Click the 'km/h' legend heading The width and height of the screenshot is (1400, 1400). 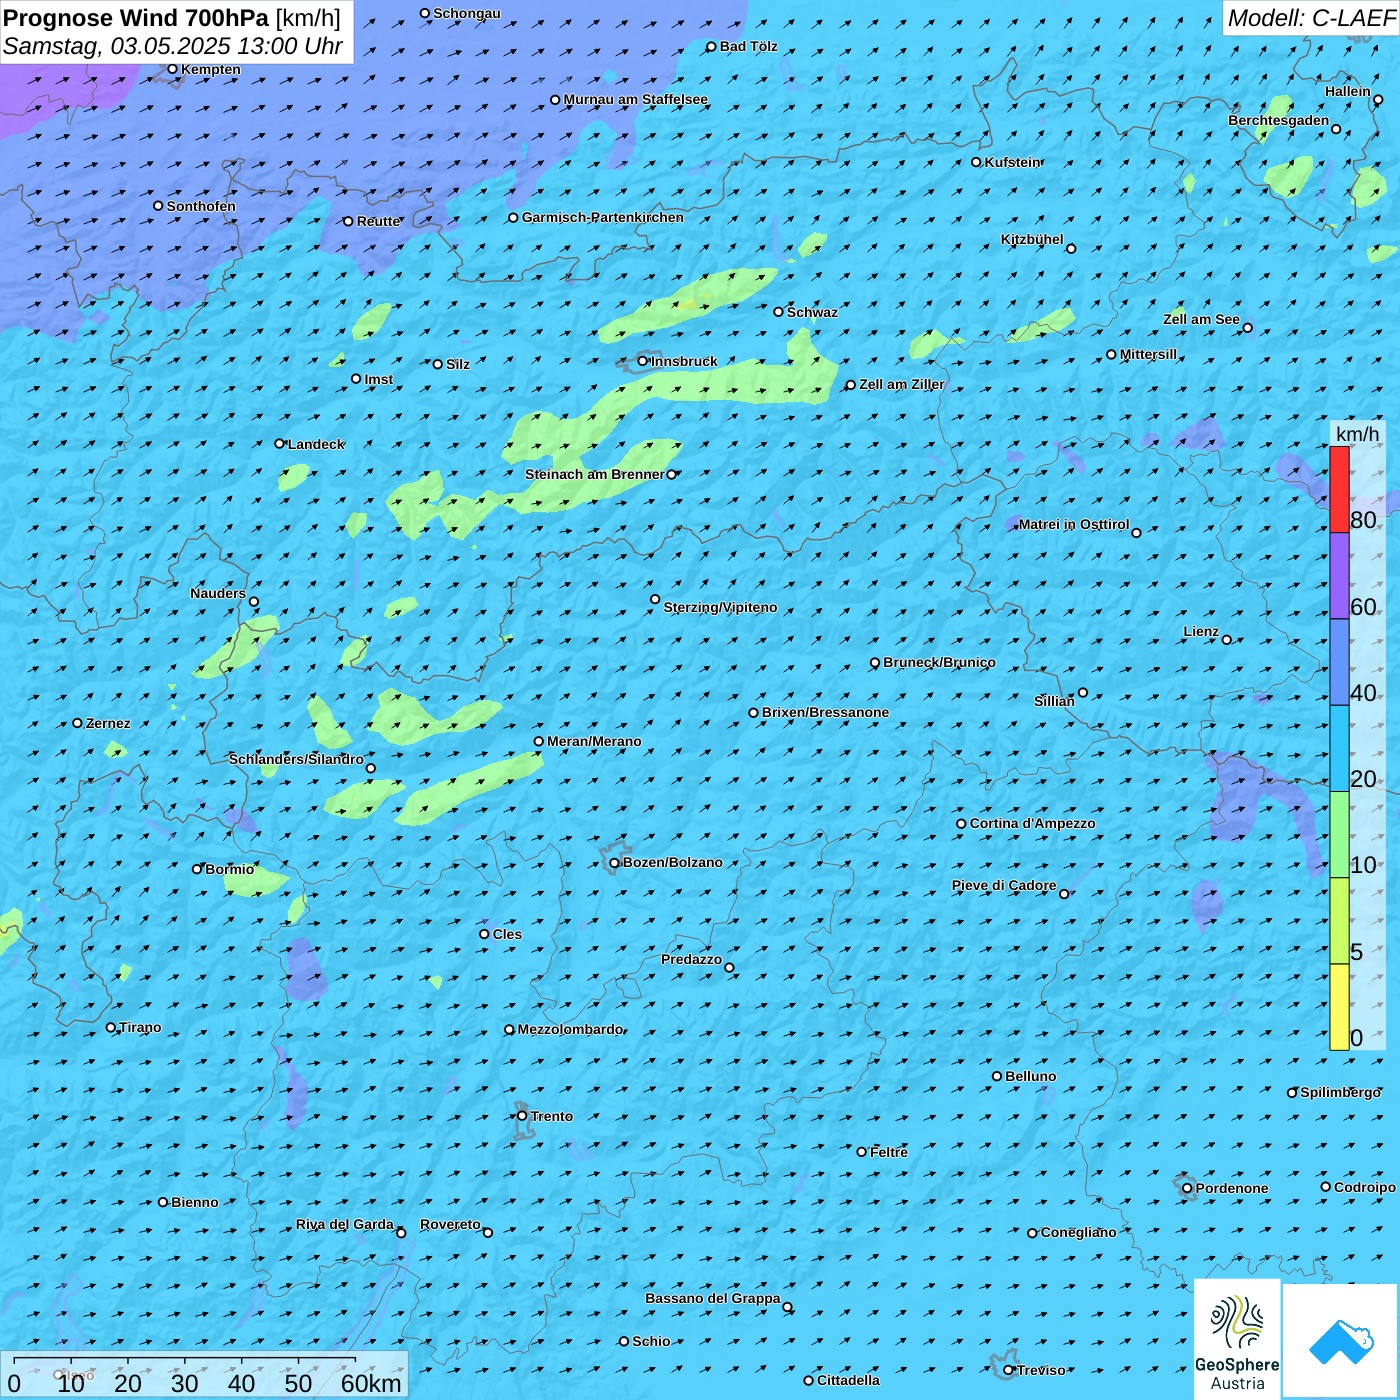tap(1358, 434)
